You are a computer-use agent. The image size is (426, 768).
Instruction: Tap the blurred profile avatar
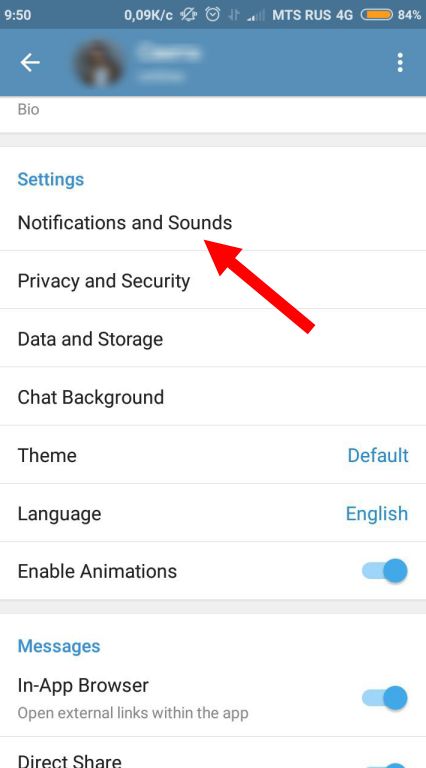(x=99, y=63)
